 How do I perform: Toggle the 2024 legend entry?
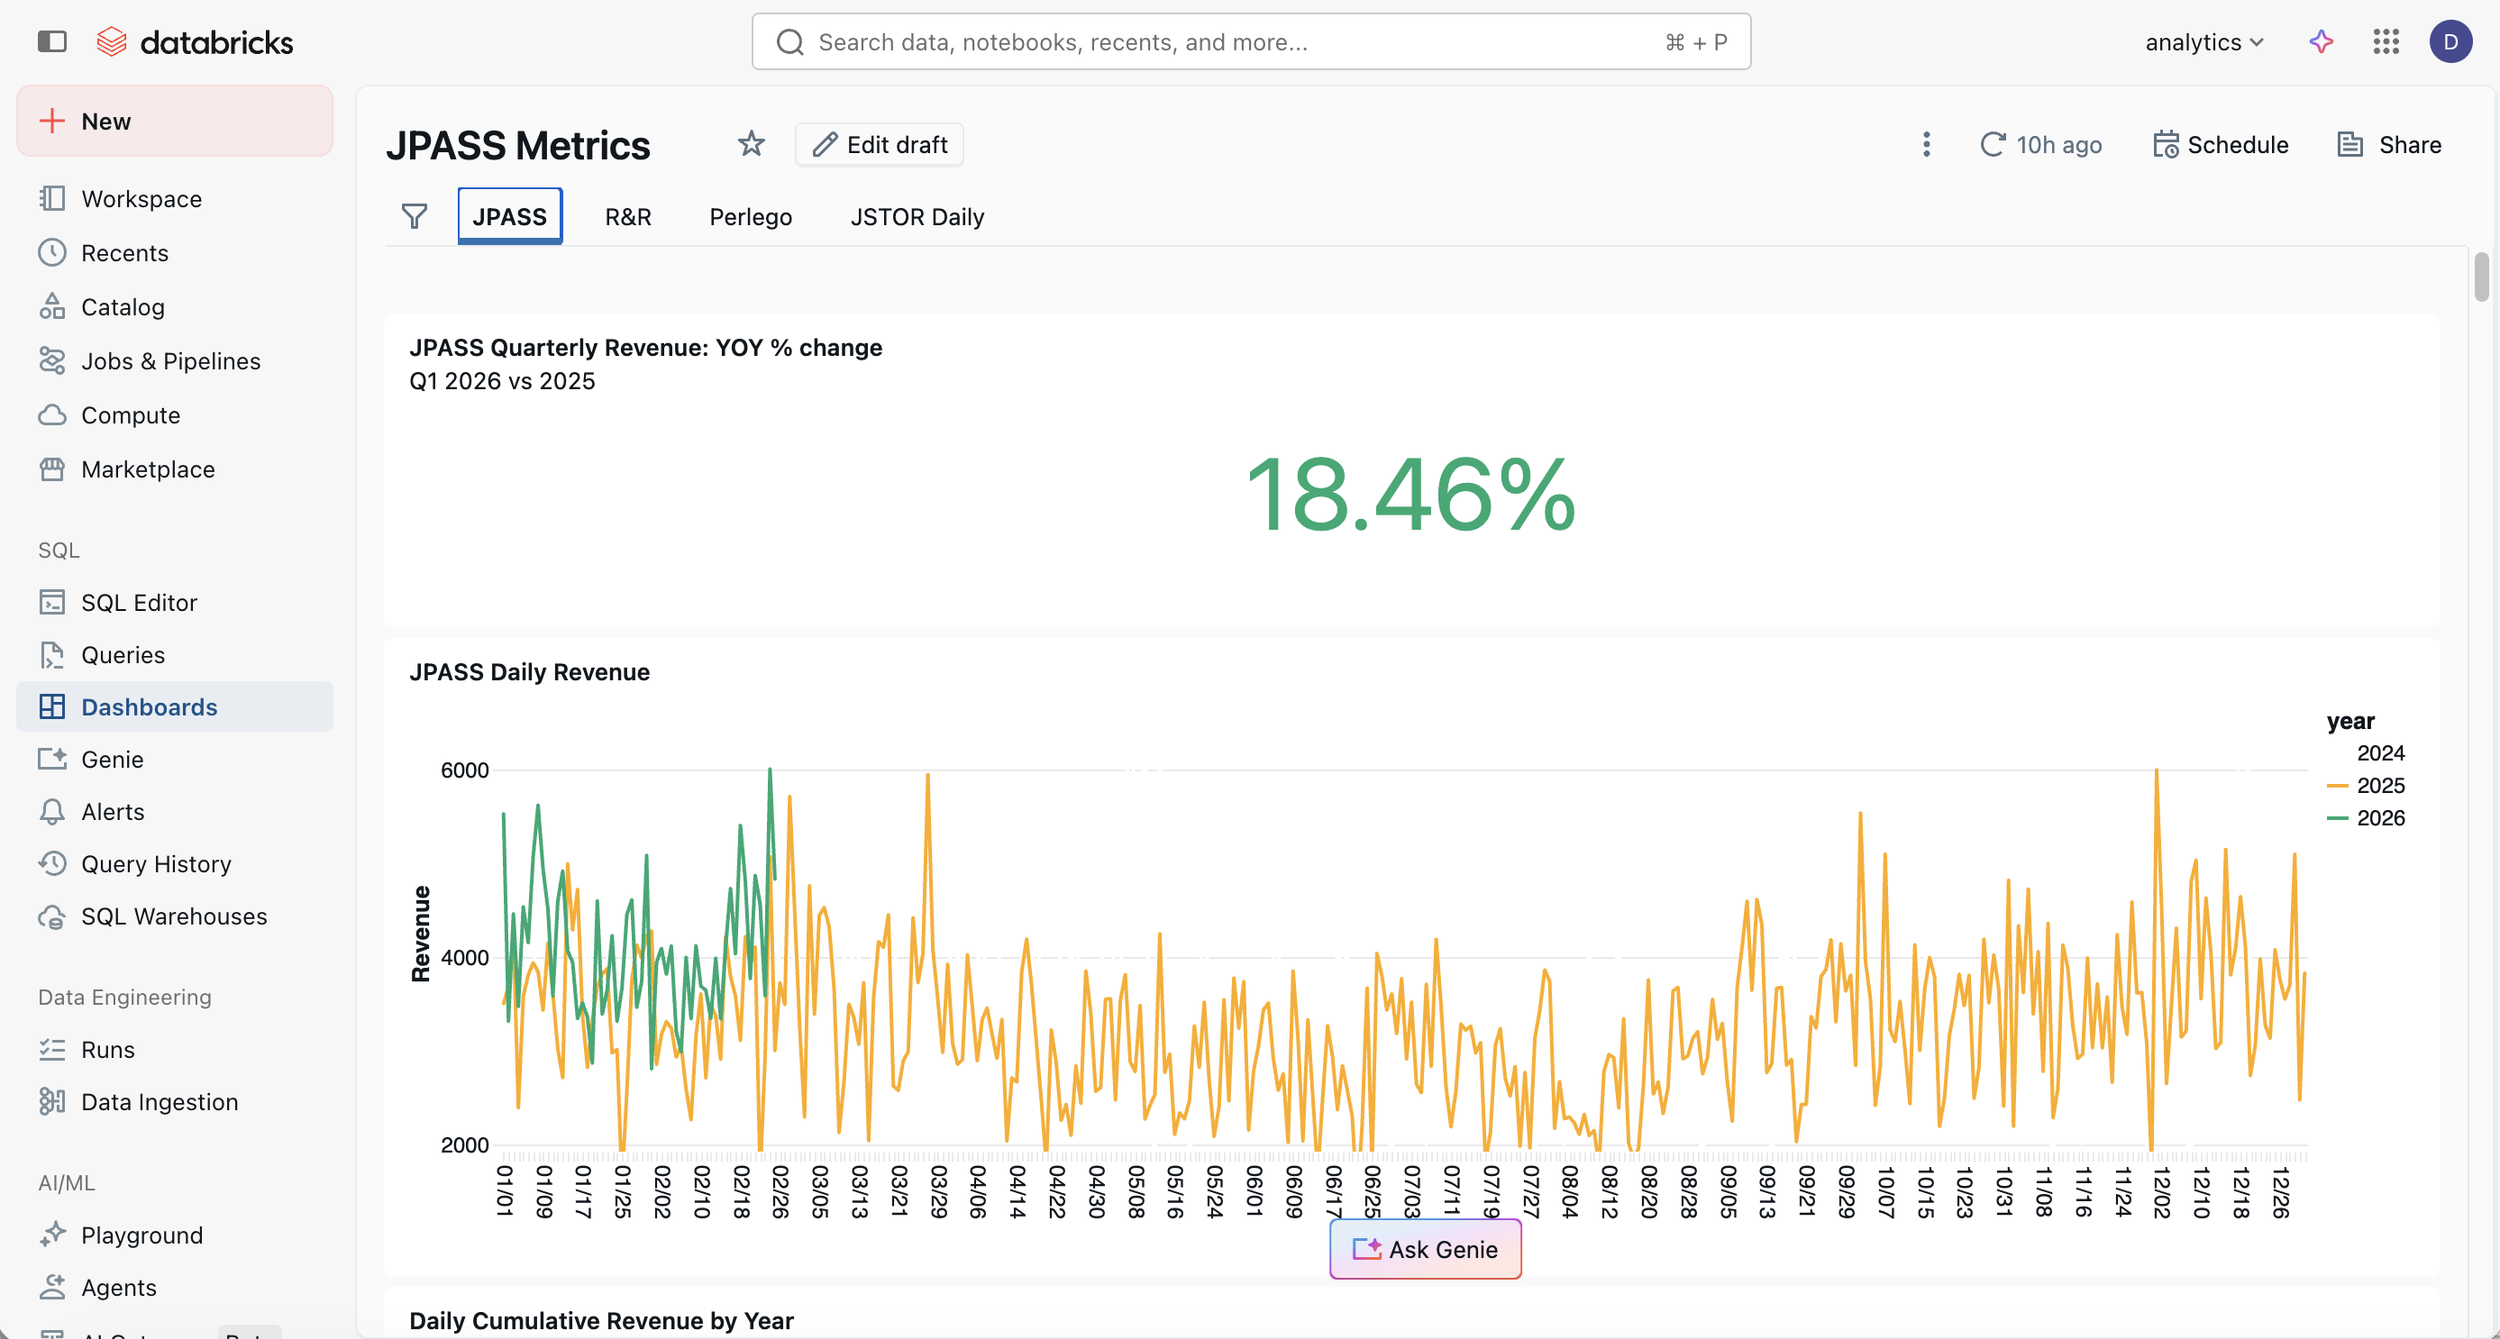pyautogui.click(x=2379, y=753)
